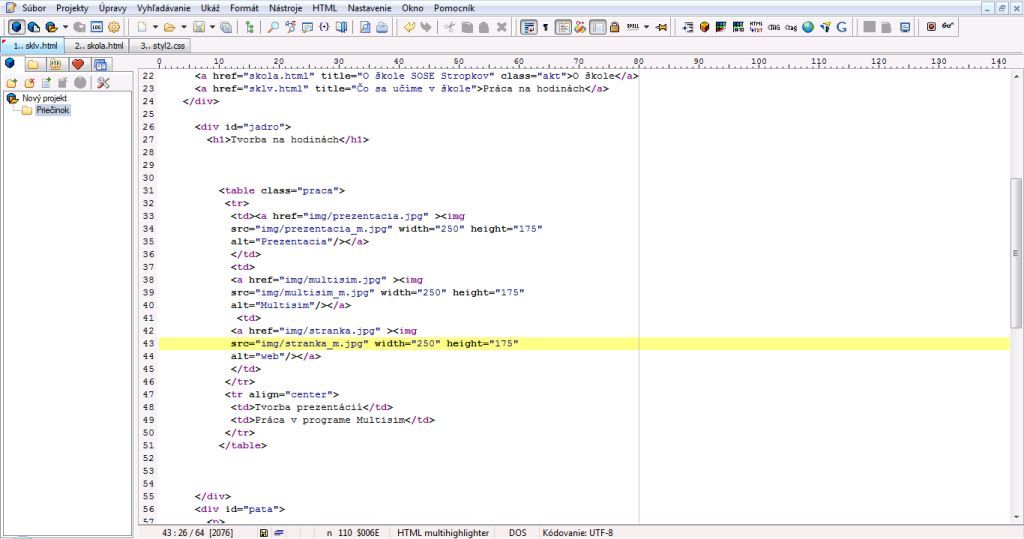1024x539 pixels.
Task: Click the scissors cut icon
Action: 449,27
